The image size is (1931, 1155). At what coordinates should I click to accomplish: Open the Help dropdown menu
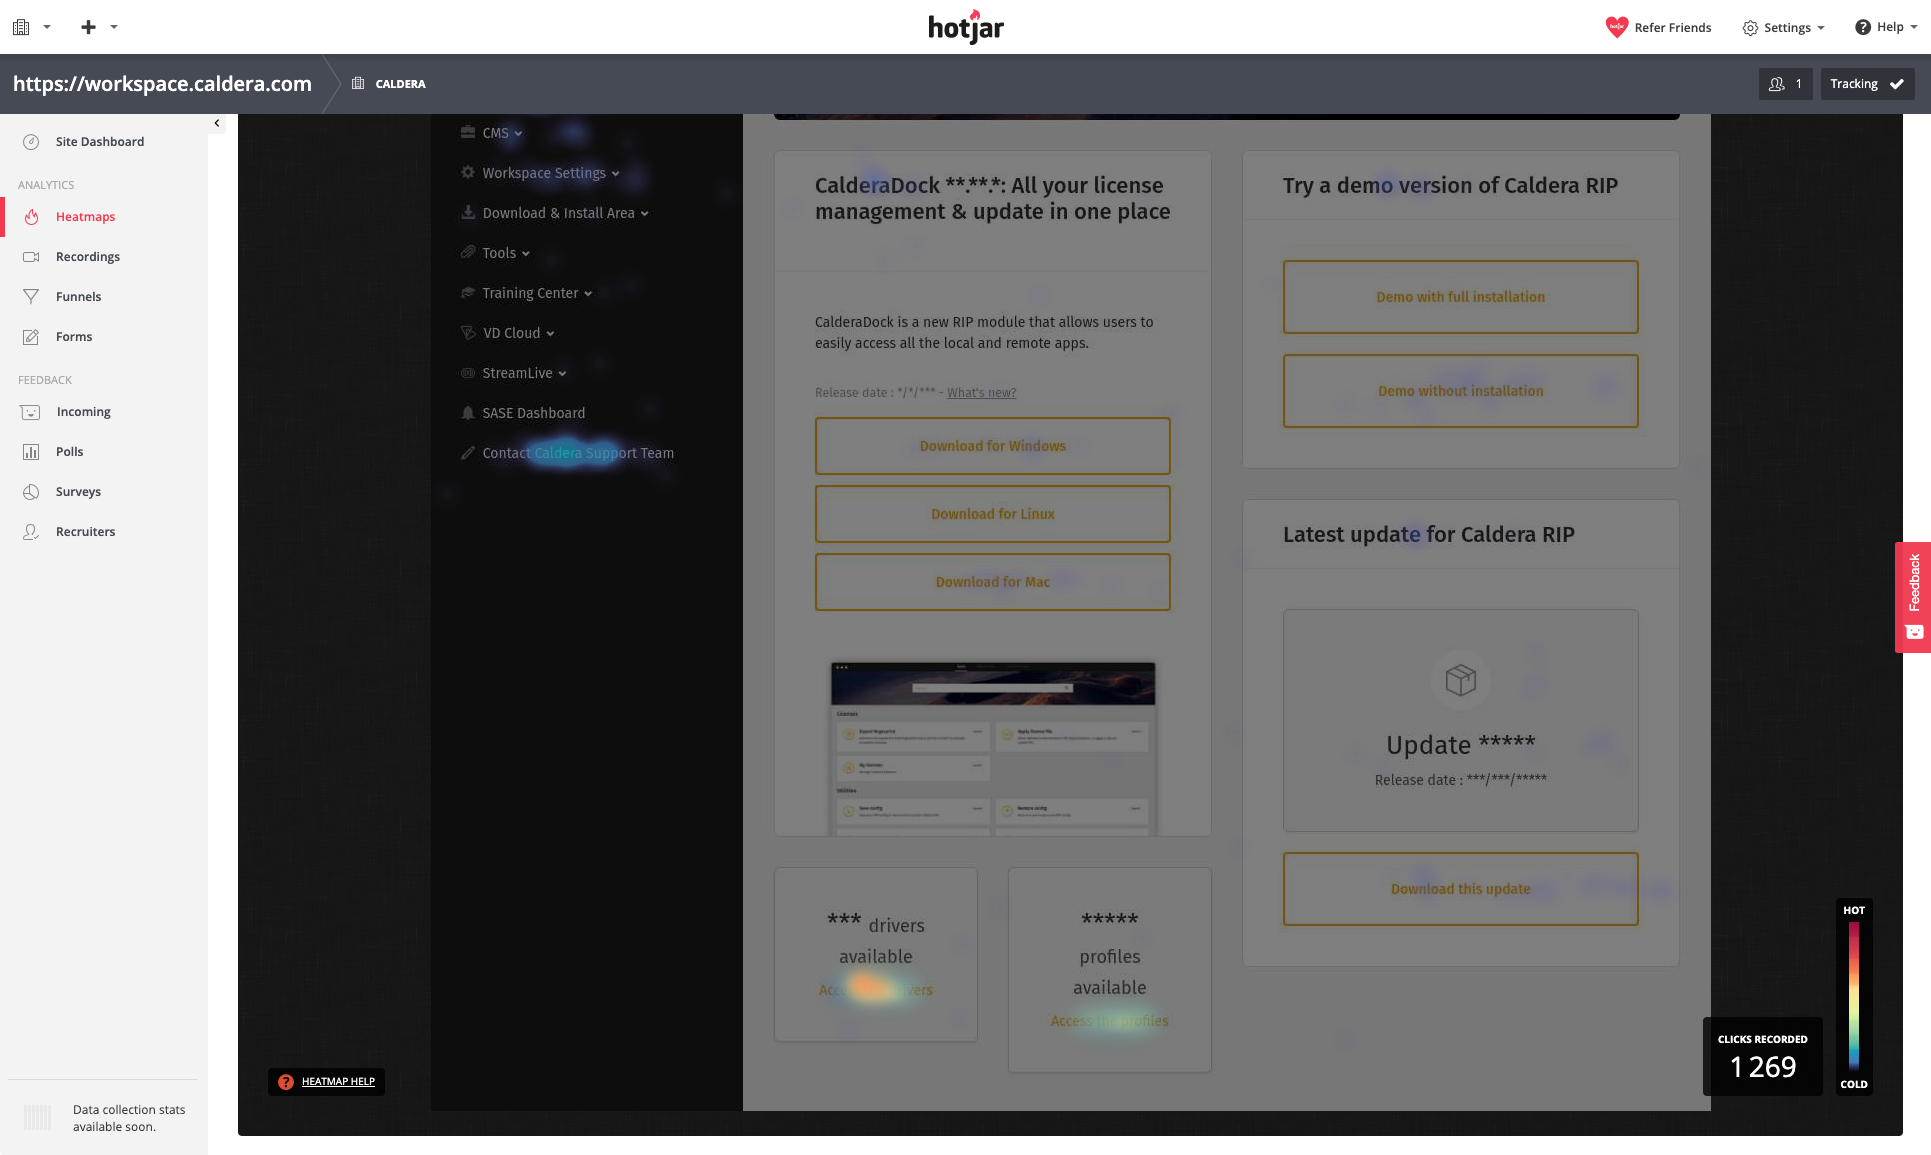[1886, 27]
